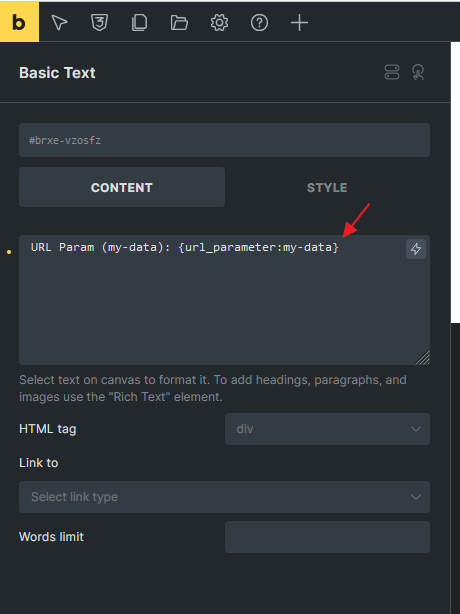This screenshot has width=460, height=614.
Task: Open the pages copy icon
Action: [139, 22]
